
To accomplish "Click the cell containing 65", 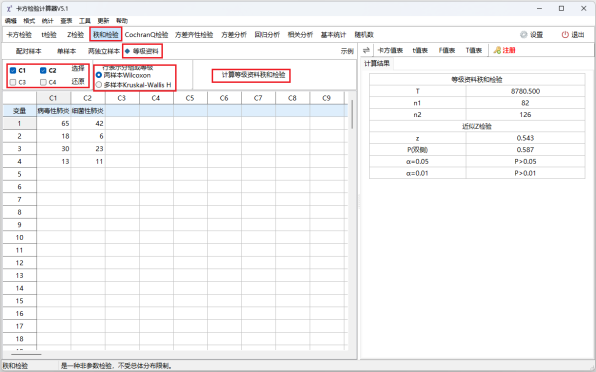I will tap(53, 123).
